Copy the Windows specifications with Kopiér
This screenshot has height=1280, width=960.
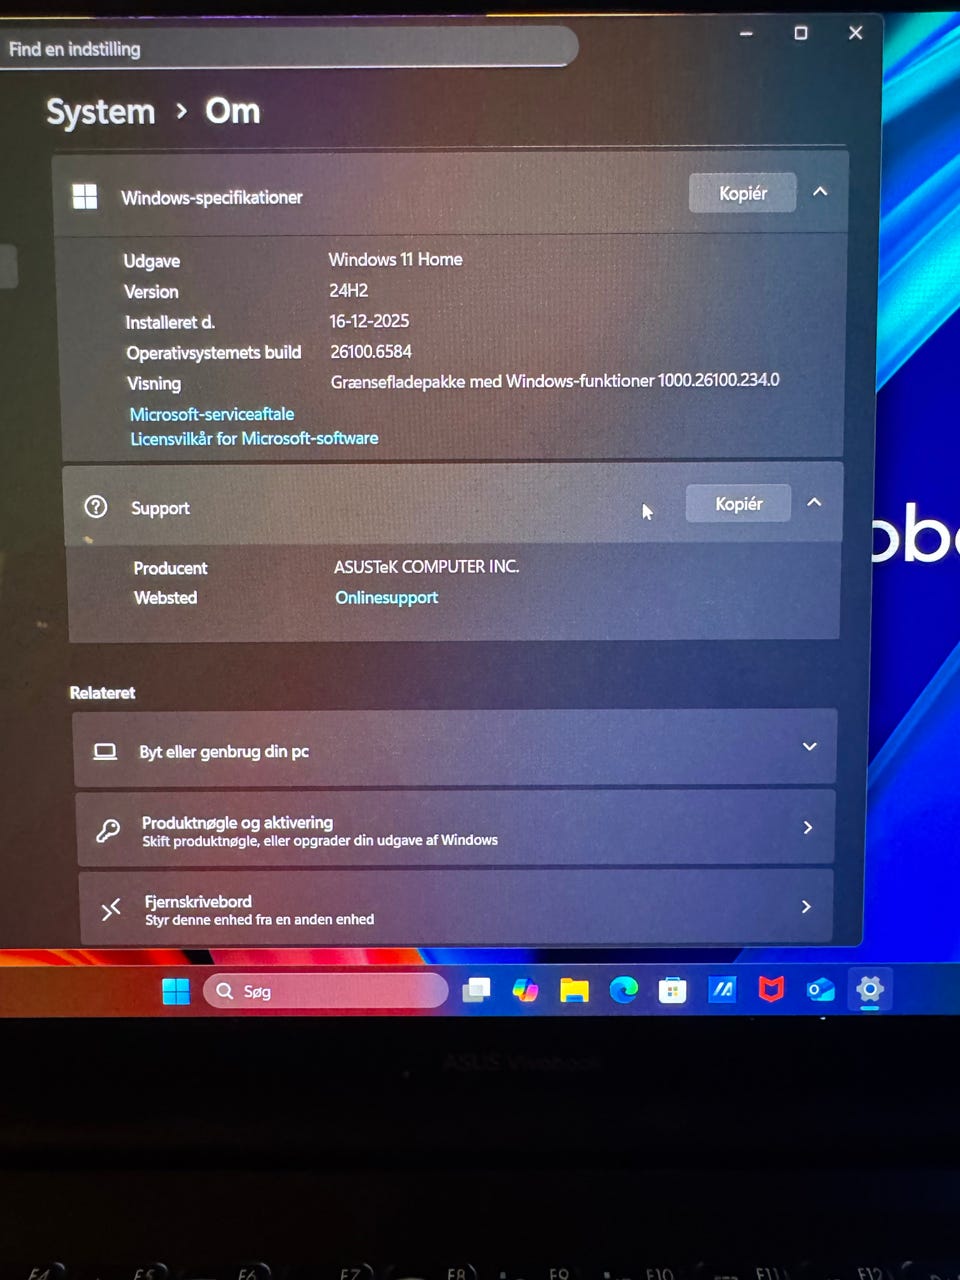point(743,193)
